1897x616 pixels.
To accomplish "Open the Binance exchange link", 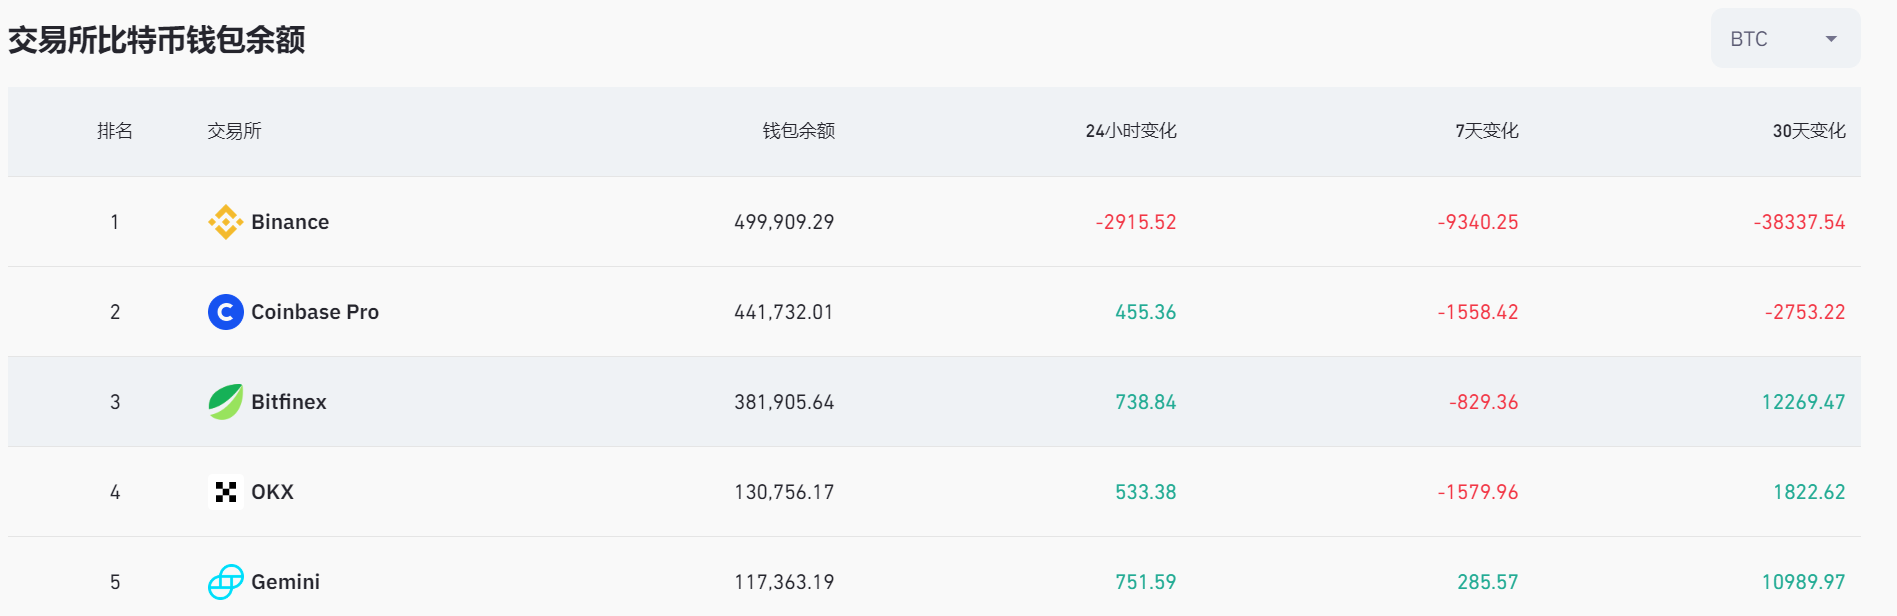I will tap(290, 222).
